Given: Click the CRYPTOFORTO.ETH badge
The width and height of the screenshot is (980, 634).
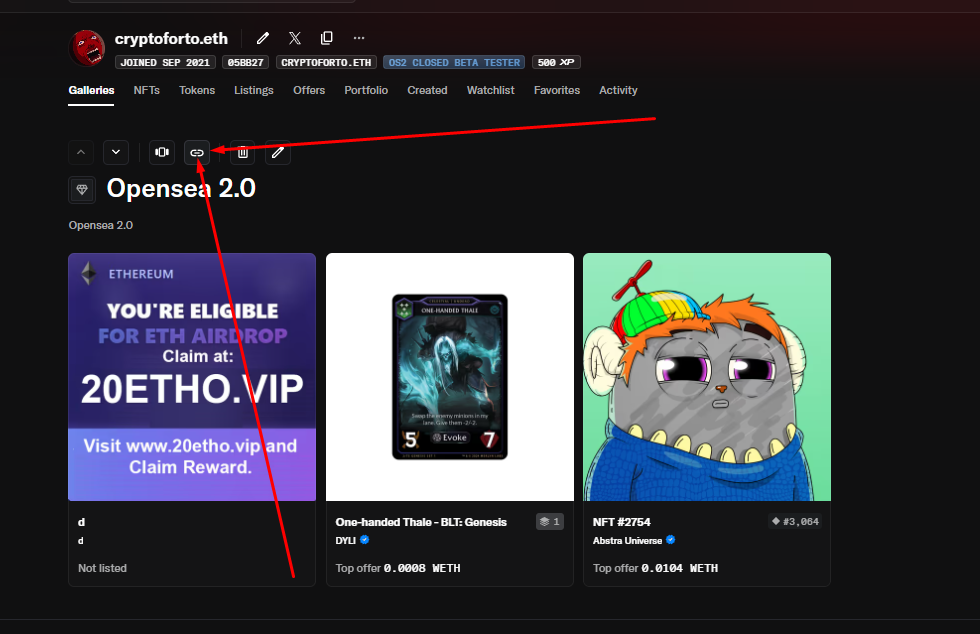Looking at the screenshot, I should [x=326, y=63].
